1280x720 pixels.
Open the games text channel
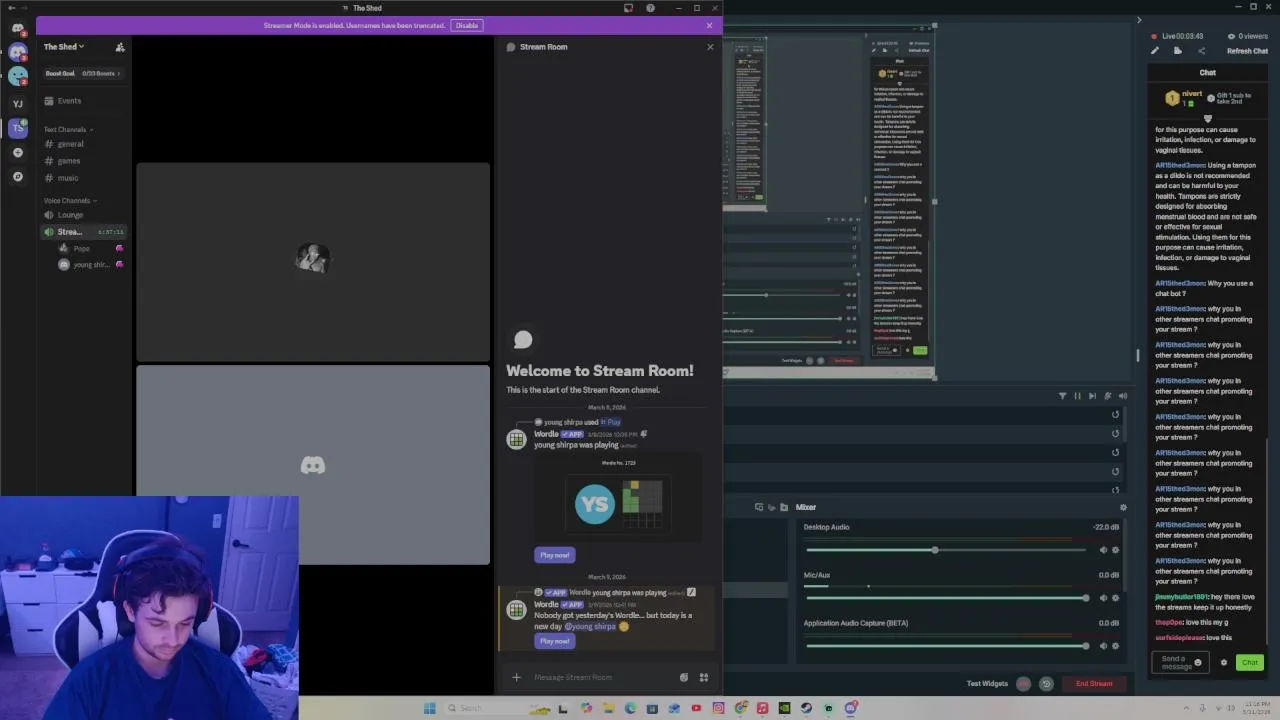coord(69,161)
